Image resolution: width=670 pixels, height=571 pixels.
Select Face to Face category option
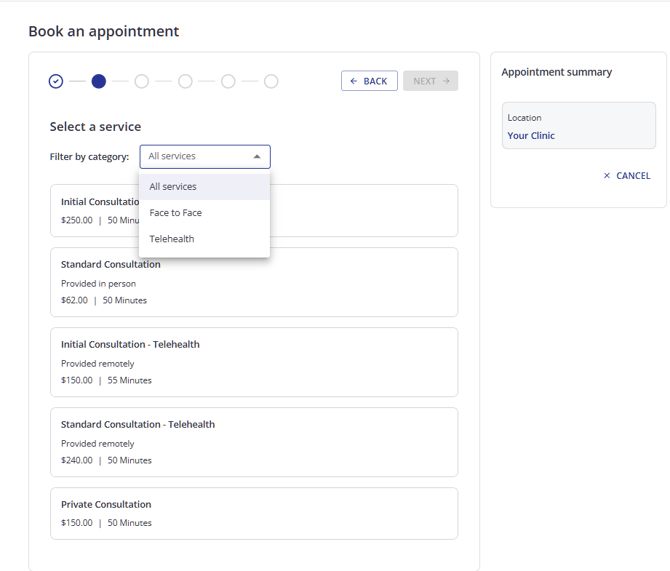click(x=205, y=213)
